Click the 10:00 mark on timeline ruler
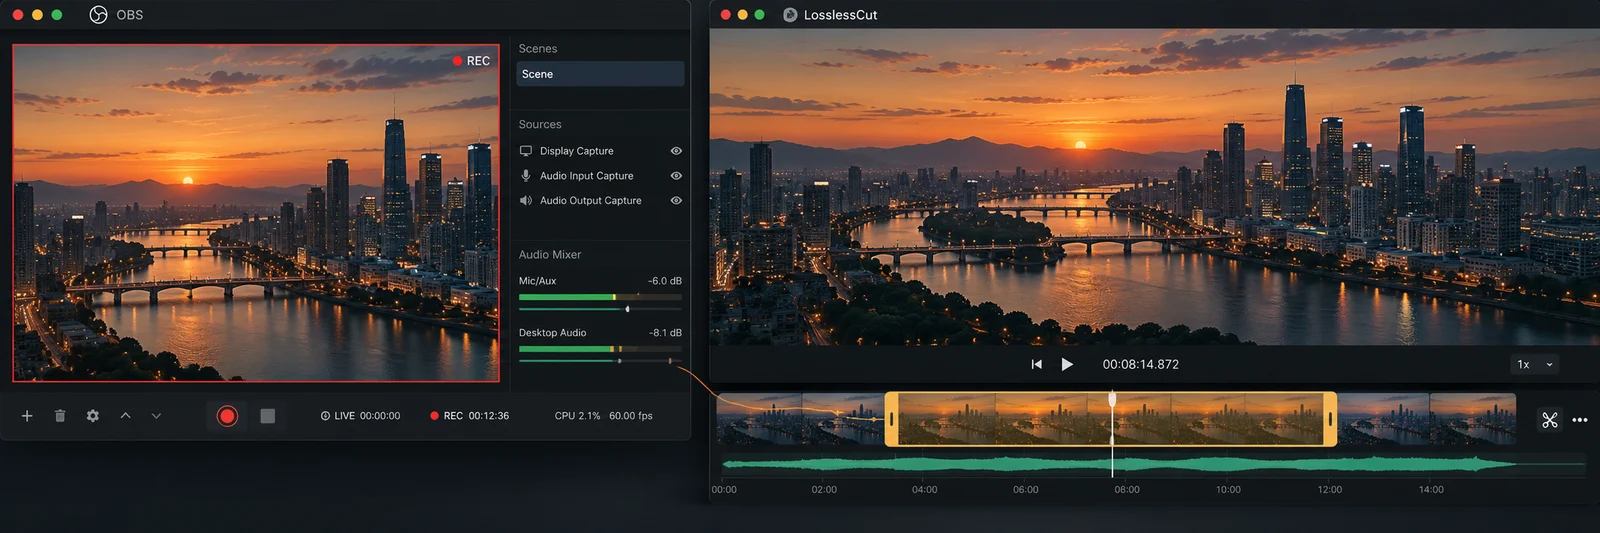This screenshot has width=1600, height=533. 1228,490
